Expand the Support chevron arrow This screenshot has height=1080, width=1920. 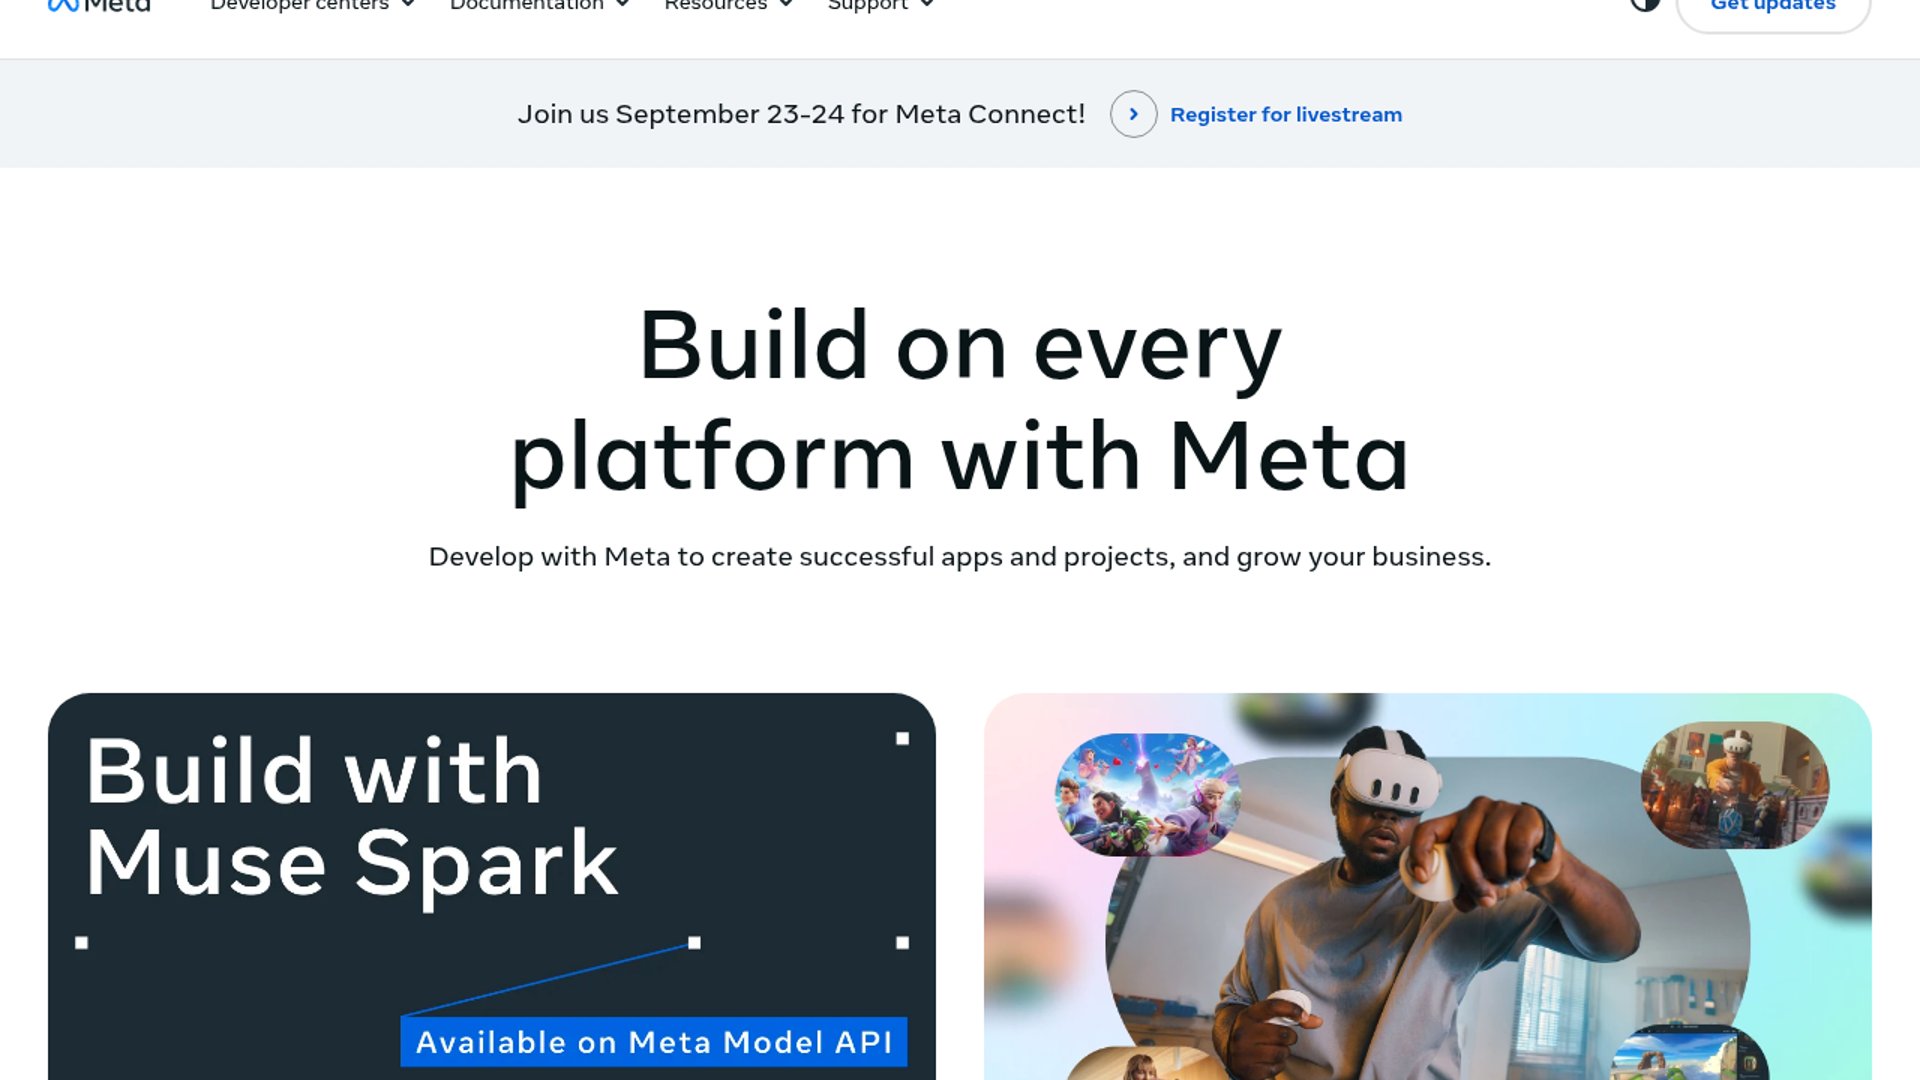pyautogui.click(x=927, y=4)
